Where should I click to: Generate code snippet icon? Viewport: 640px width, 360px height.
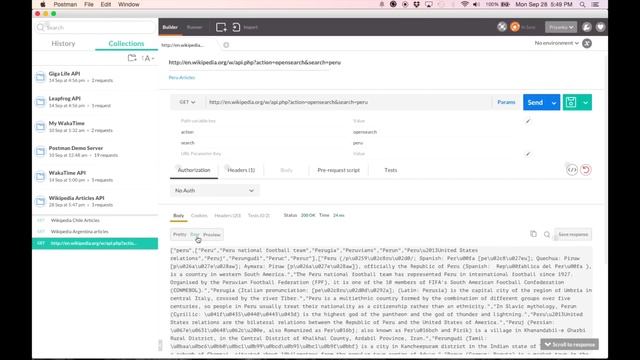[572, 170]
